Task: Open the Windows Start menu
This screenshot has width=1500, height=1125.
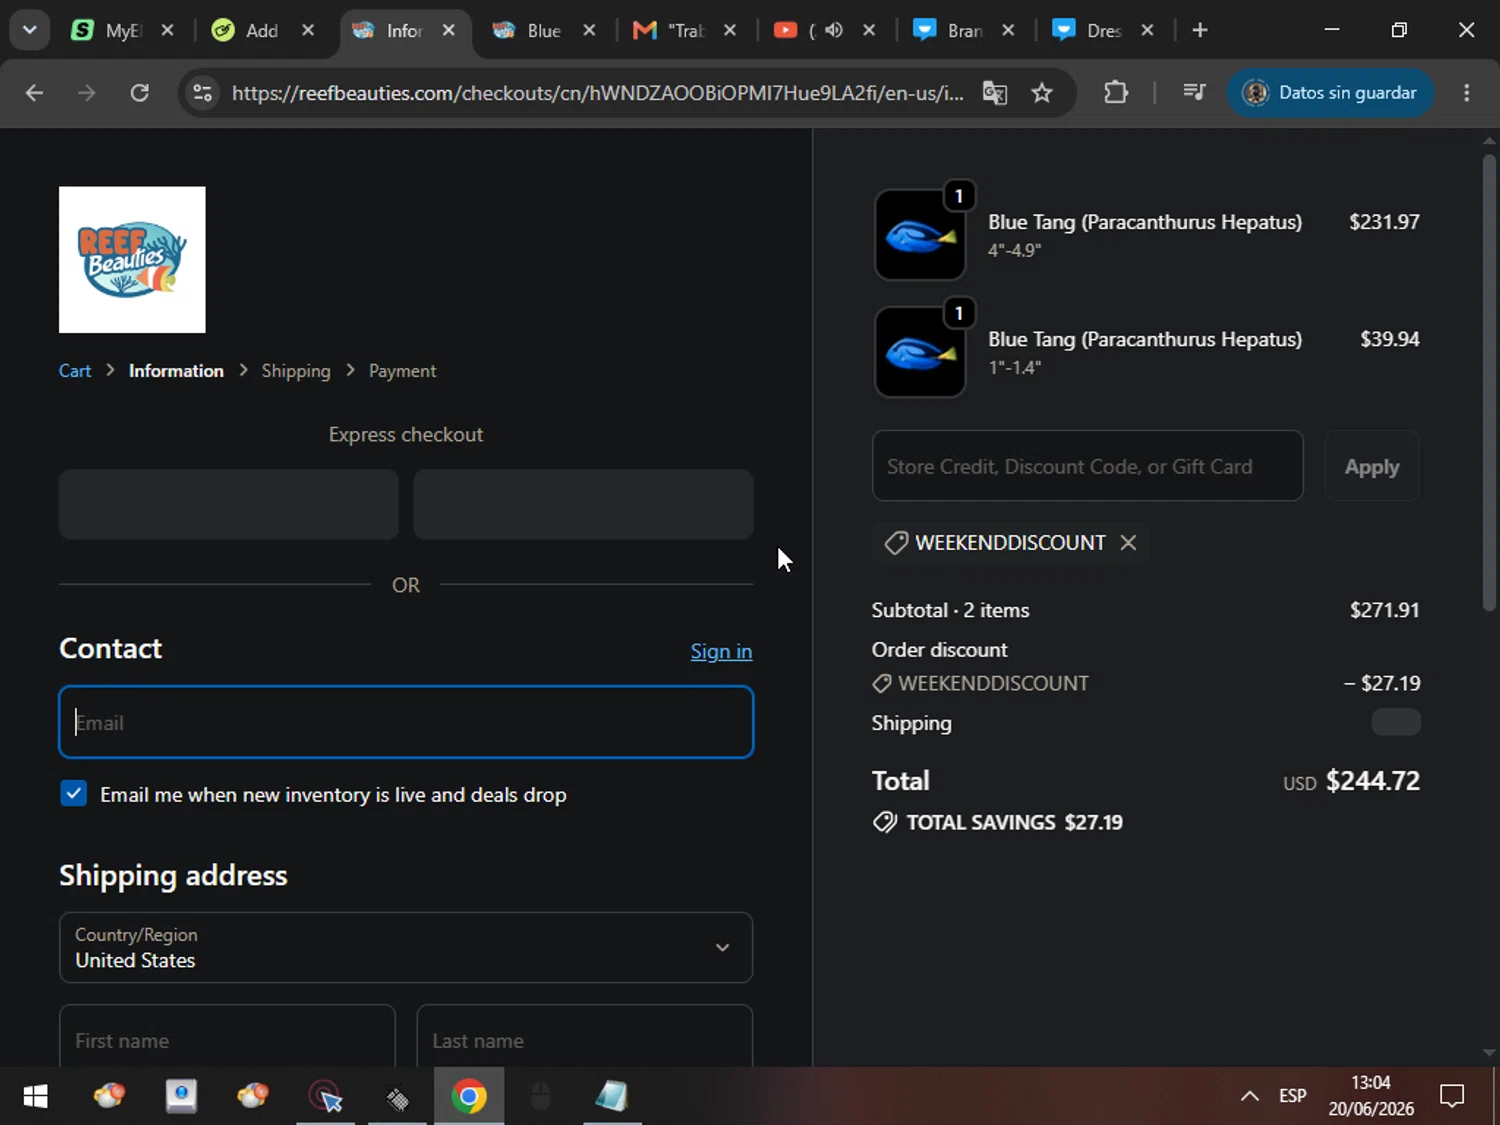Action: click(35, 1097)
